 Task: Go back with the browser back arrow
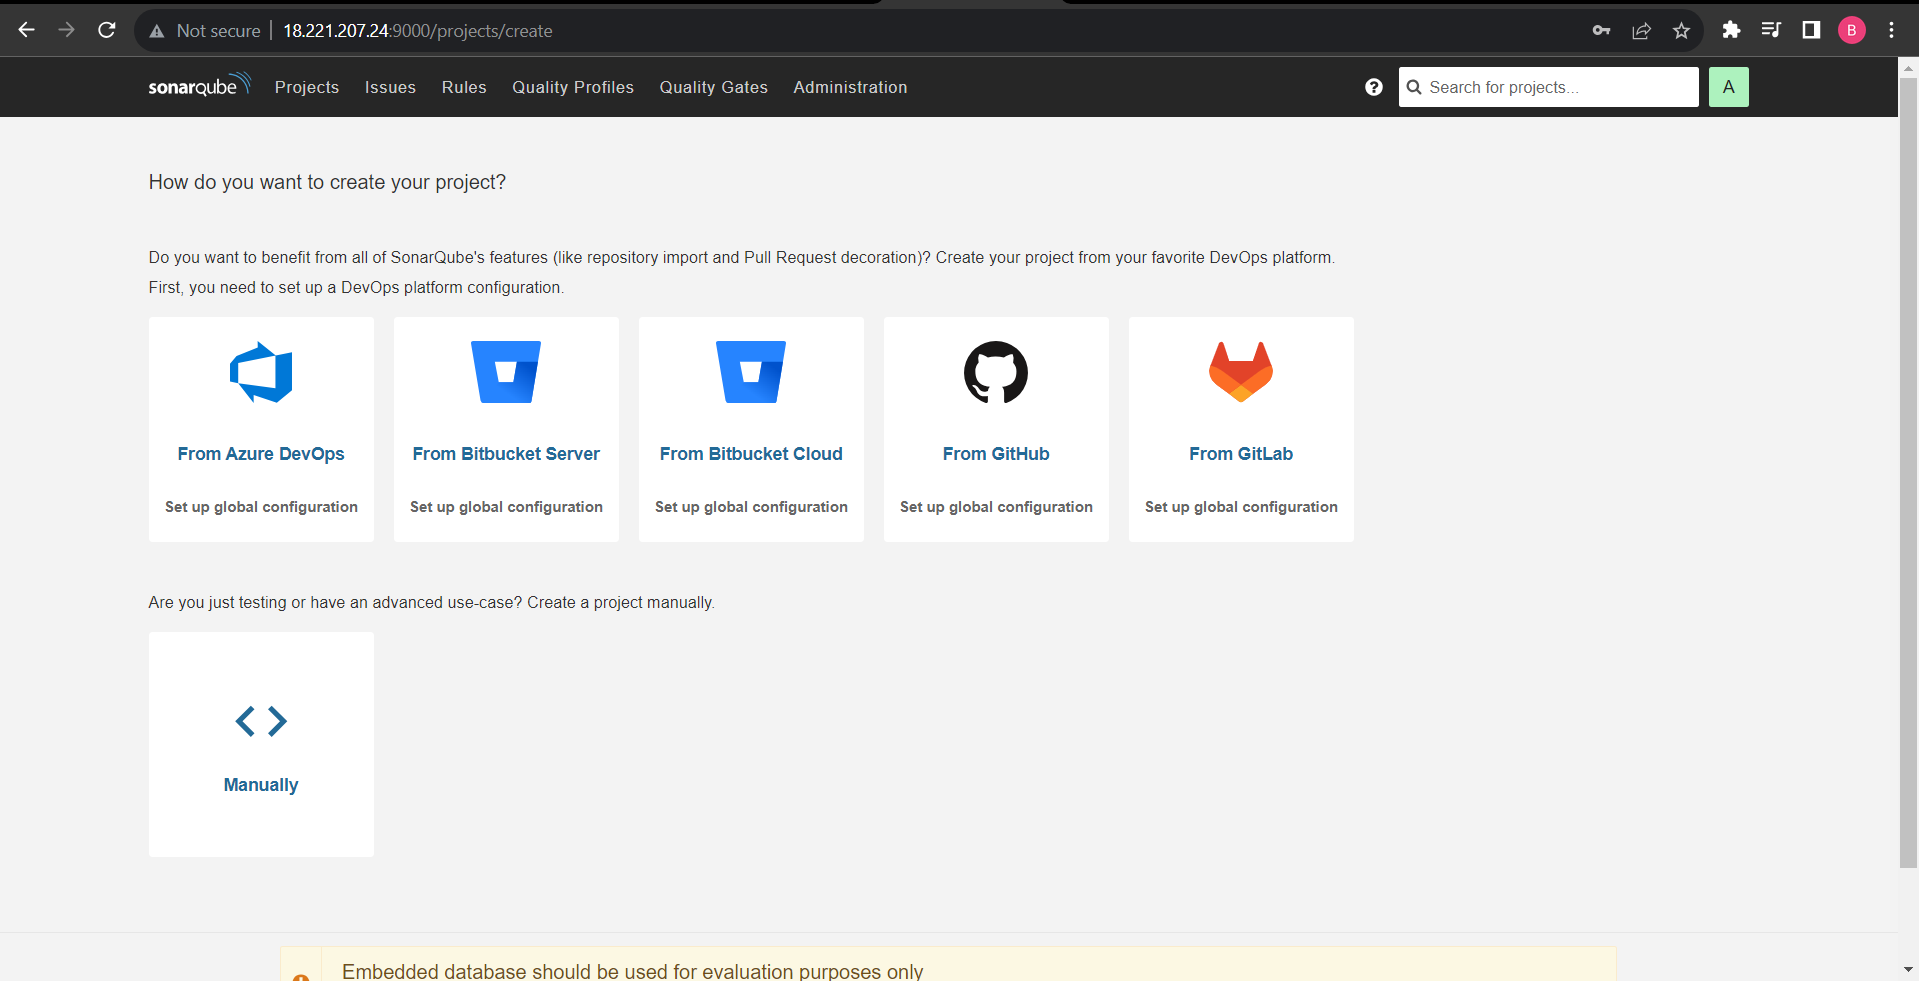click(x=26, y=30)
